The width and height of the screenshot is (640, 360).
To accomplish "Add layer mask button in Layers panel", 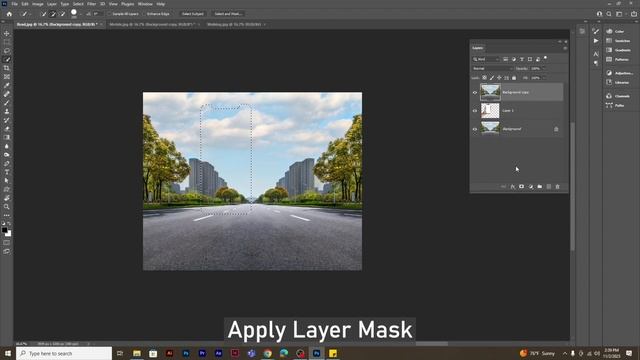I will 521,187.
